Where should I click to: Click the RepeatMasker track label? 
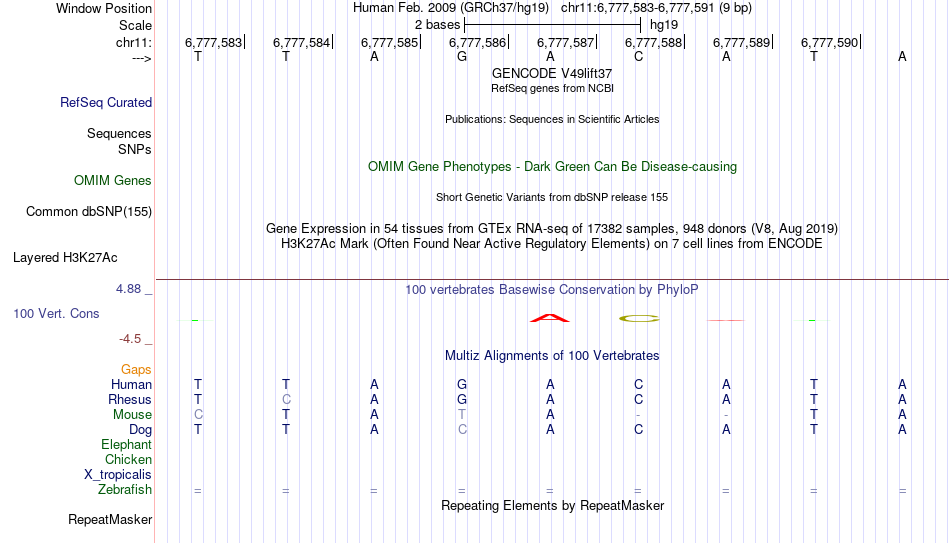pyautogui.click(x=110, y=519)
